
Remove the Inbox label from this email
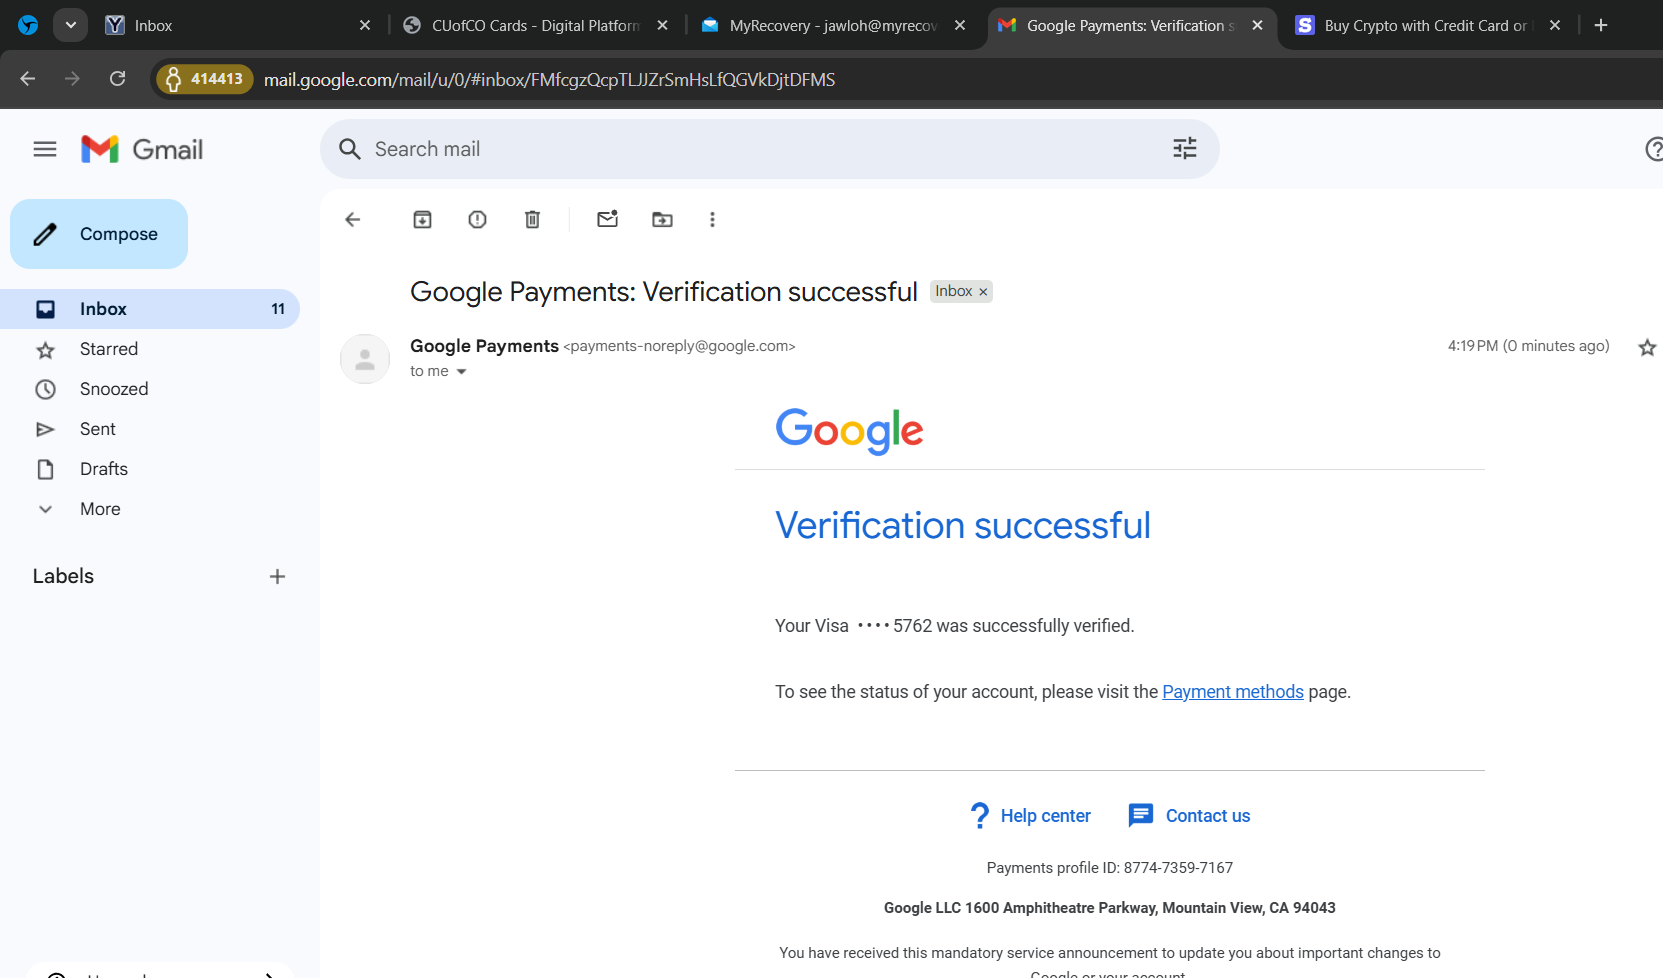pyautogui.click(x=983, y=292)
